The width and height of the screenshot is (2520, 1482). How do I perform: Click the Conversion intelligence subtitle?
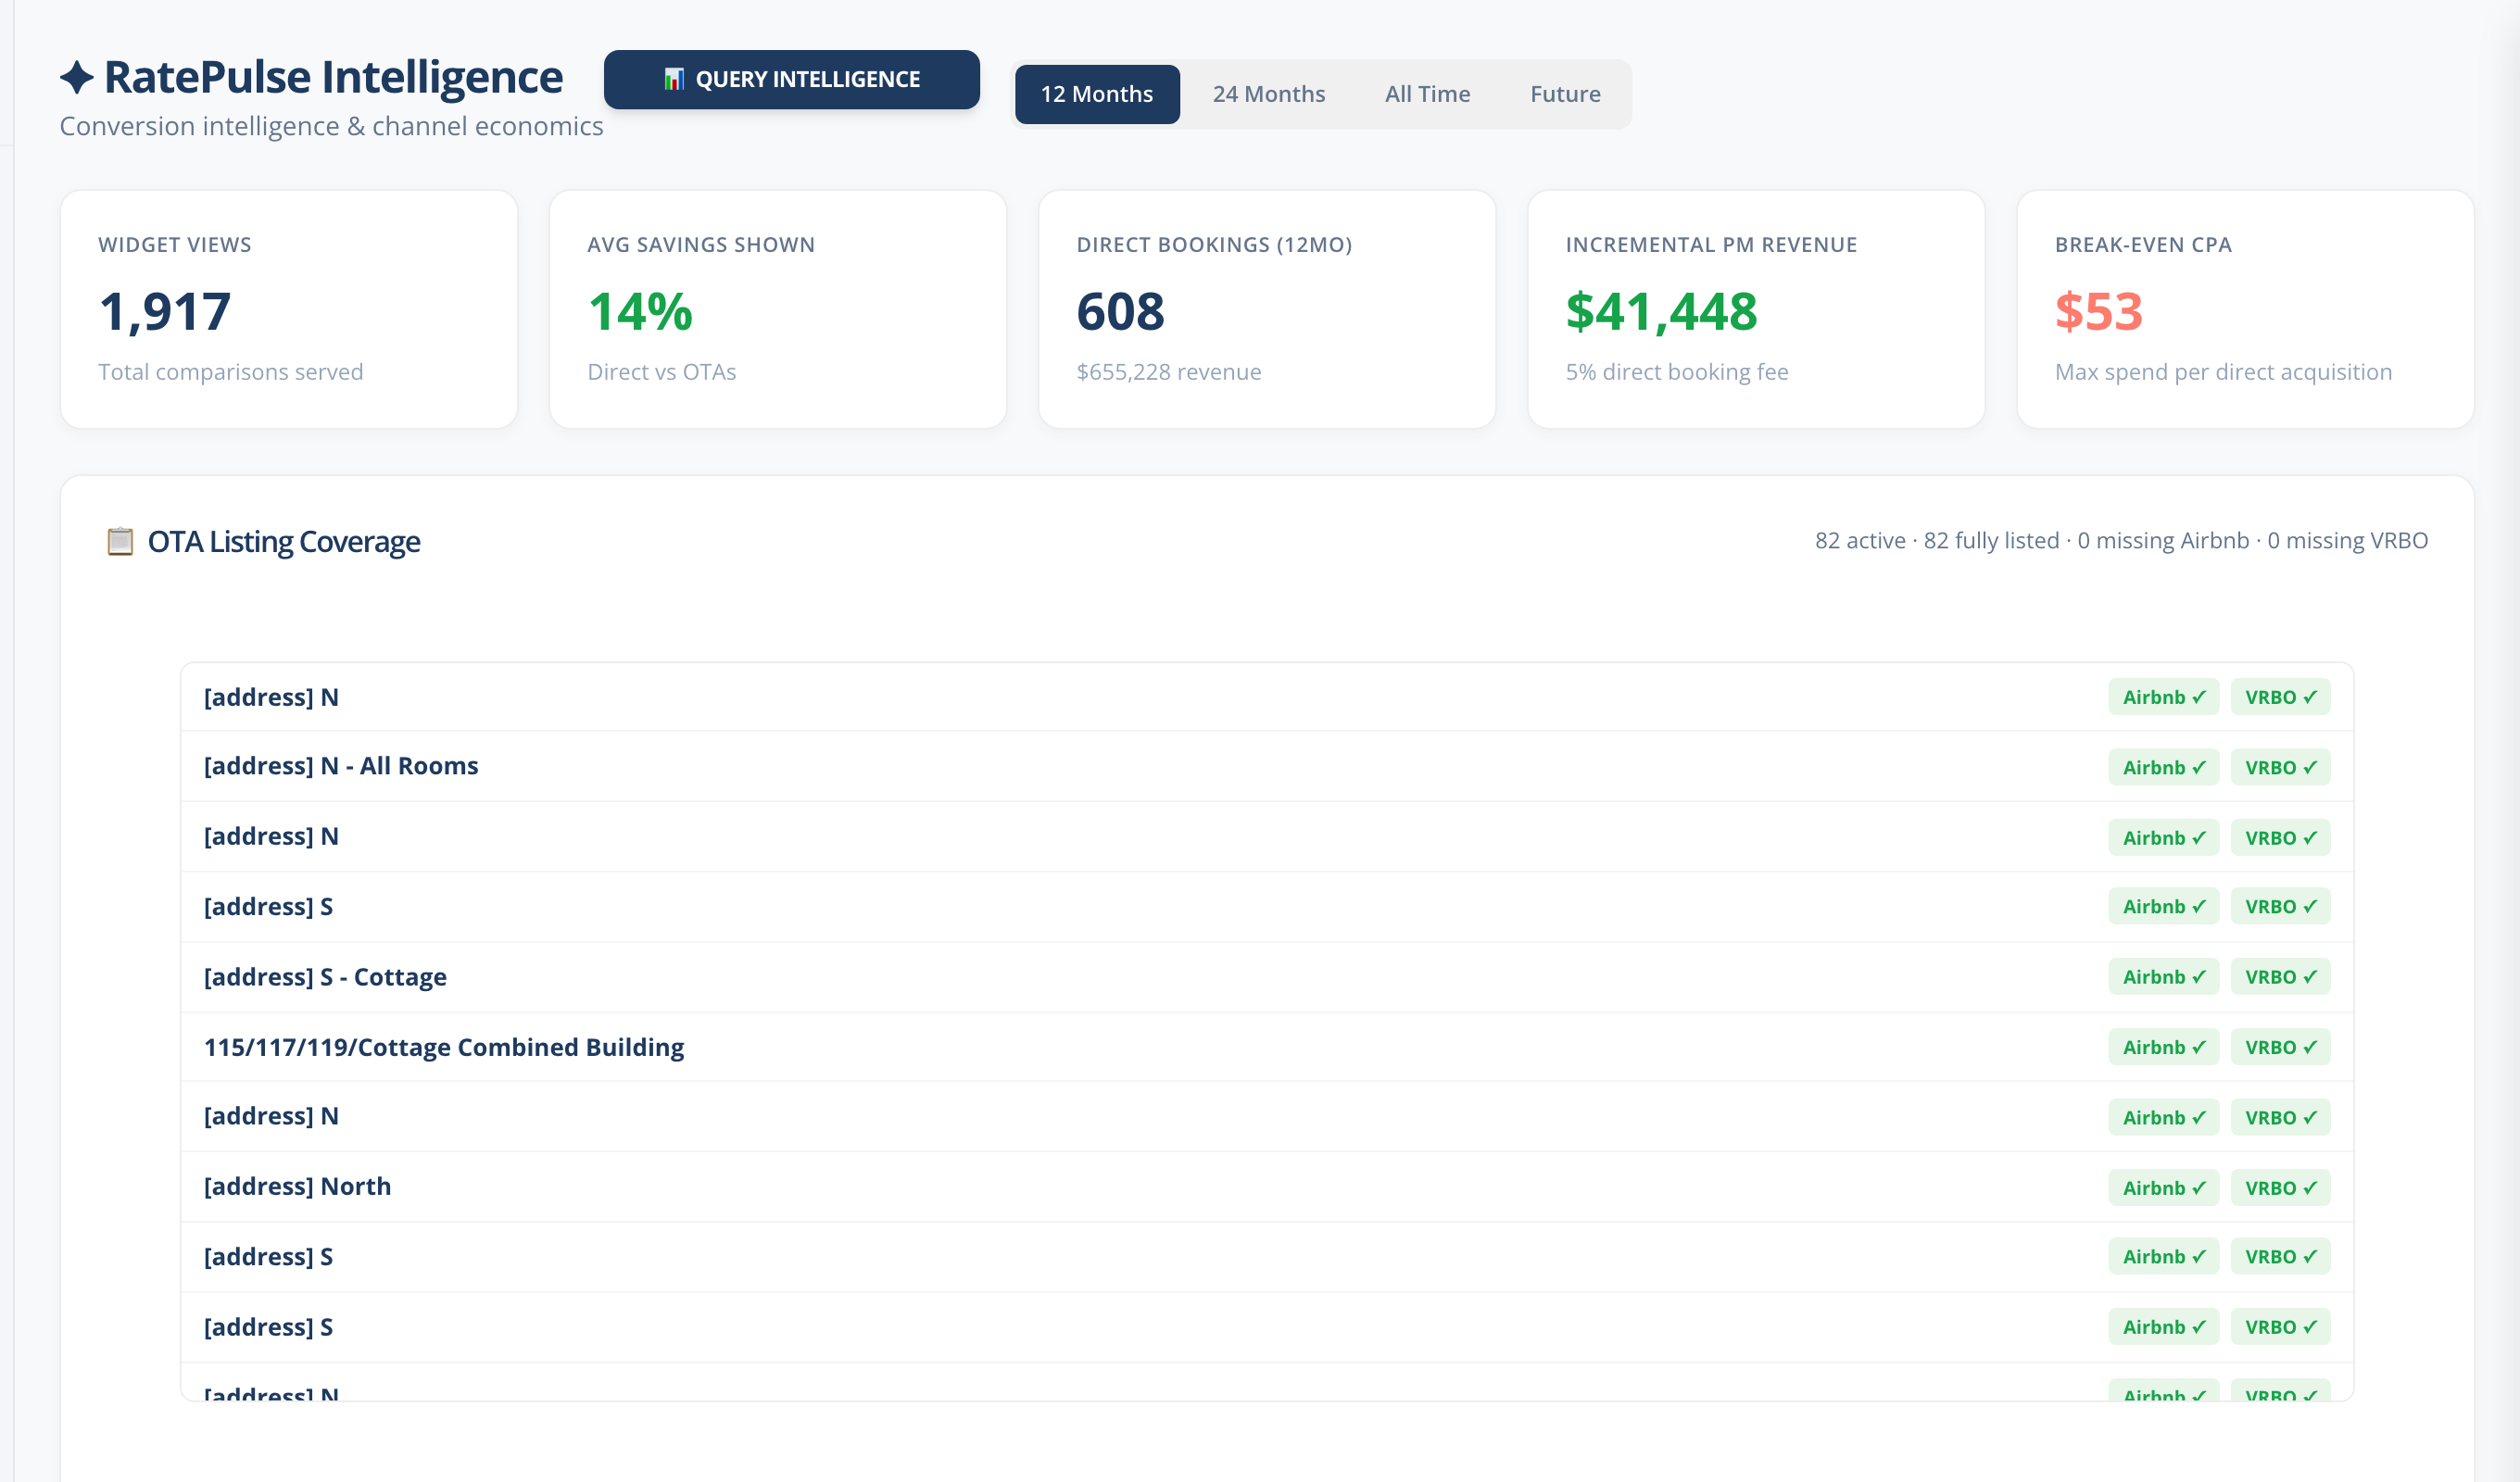(331, 127)
